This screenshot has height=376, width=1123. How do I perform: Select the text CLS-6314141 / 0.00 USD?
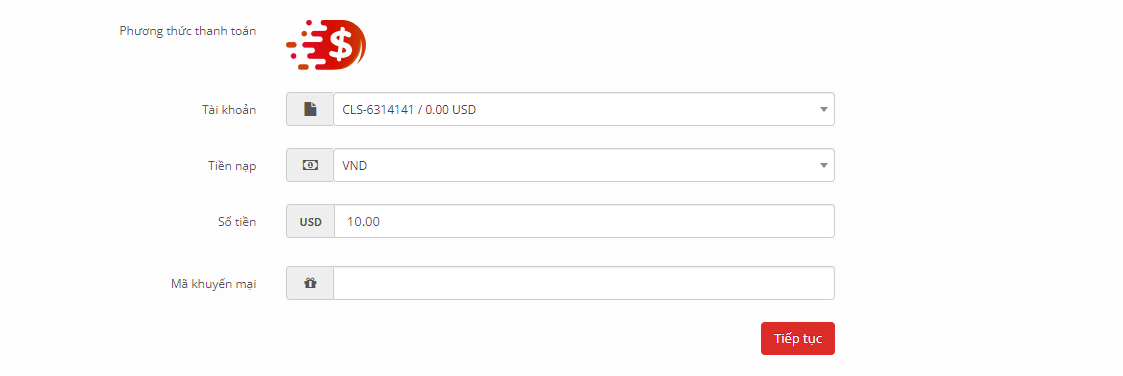(409, 110)
